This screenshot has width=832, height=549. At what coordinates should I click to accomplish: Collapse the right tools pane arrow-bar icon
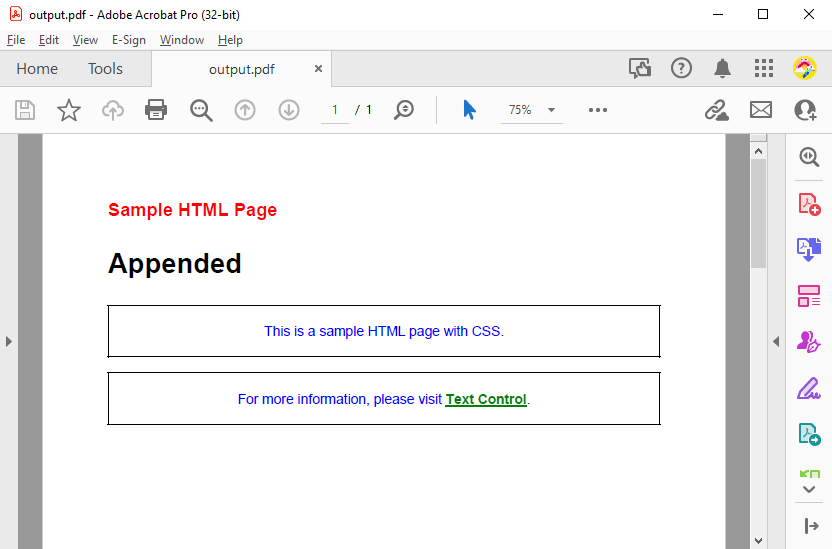(811, 526)
